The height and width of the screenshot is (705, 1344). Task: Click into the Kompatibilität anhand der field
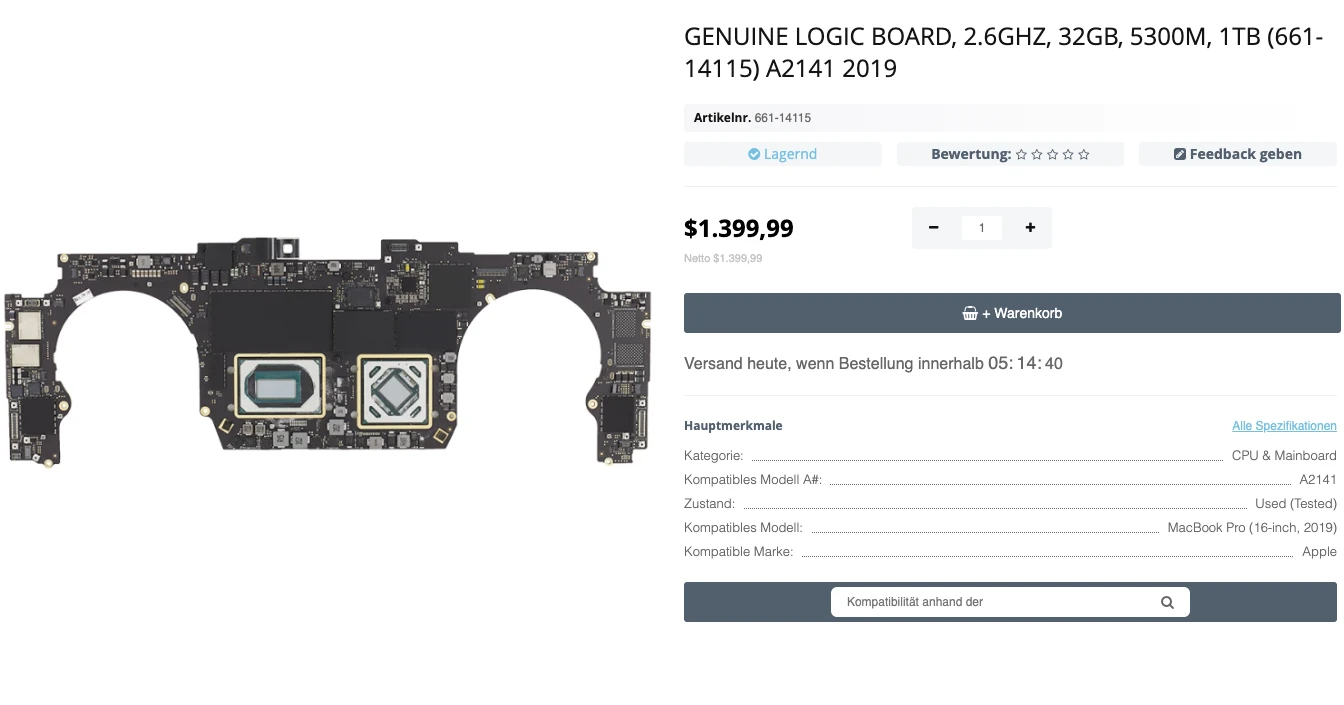click(x=990, y=602)
